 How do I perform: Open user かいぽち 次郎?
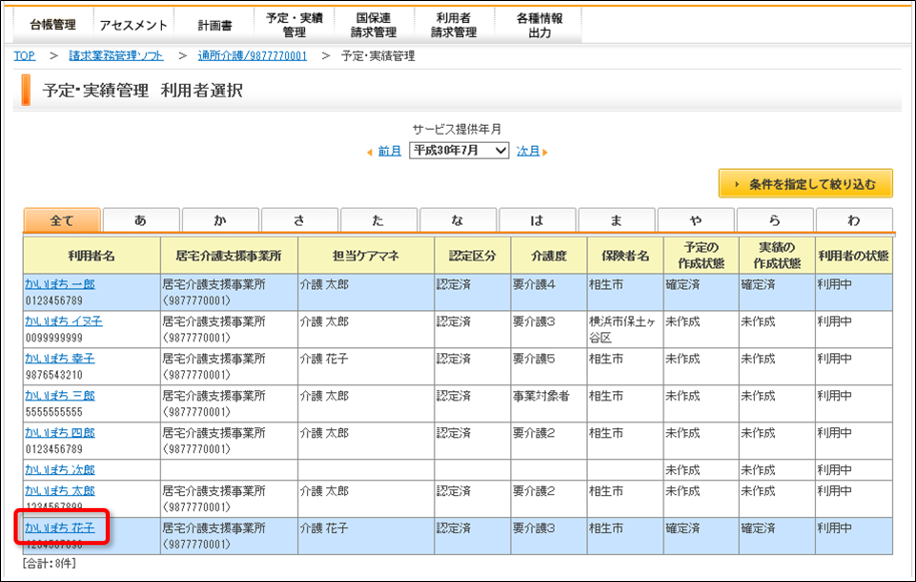[x=60, y=470]
